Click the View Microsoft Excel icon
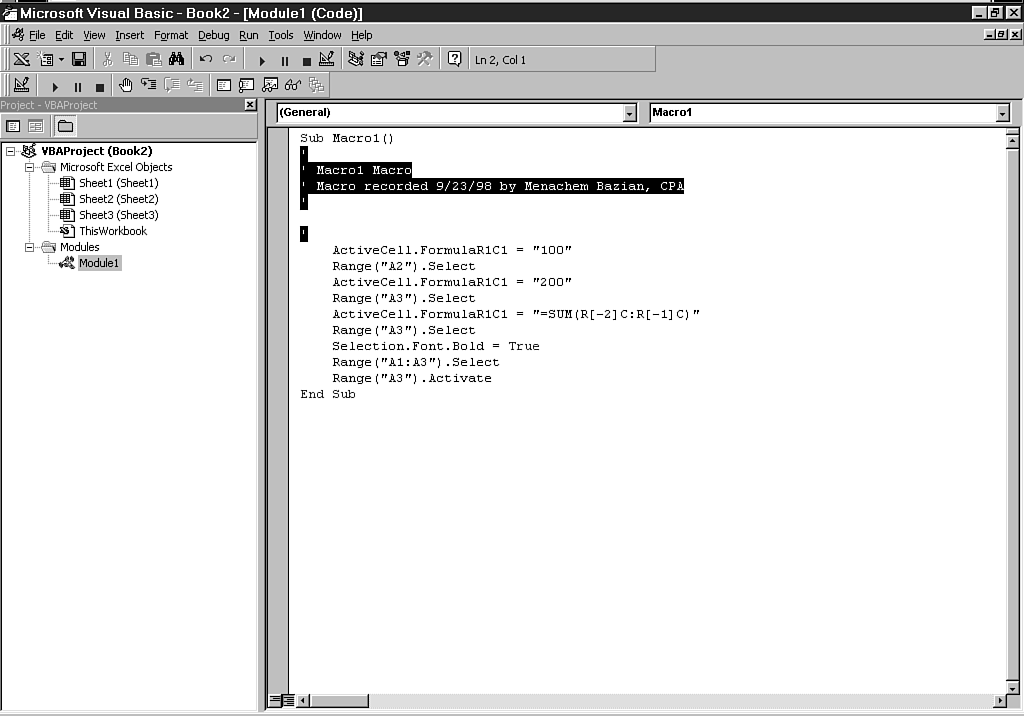 (x=21, y=60)
